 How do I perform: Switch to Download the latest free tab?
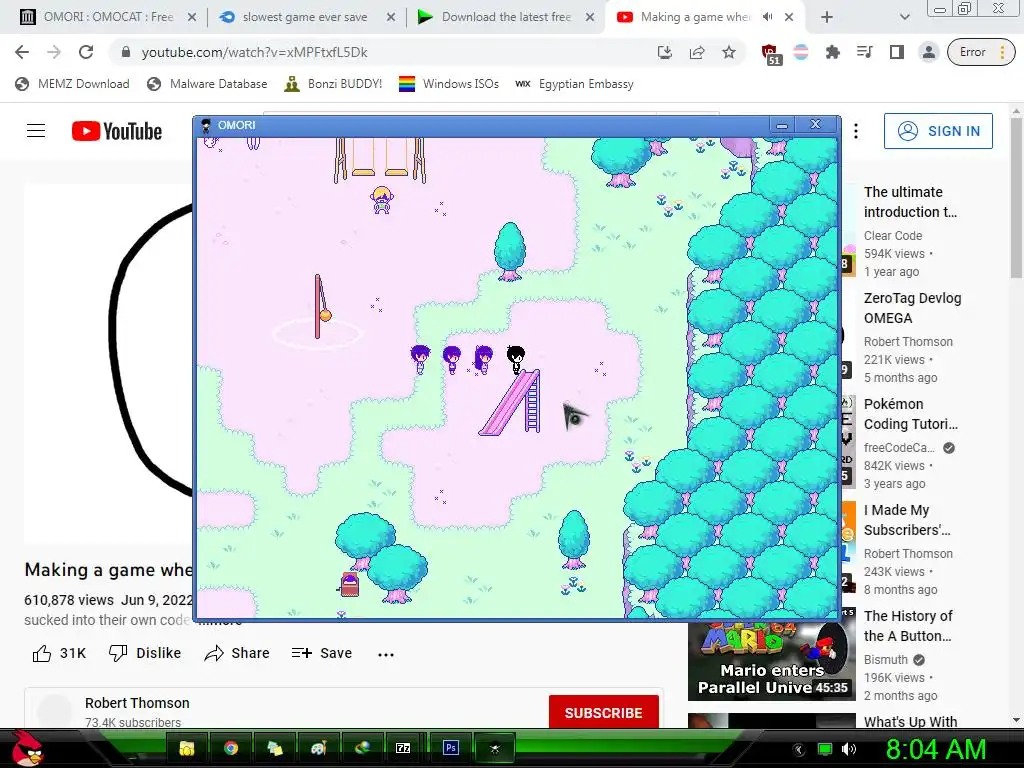tap(504, 17)
